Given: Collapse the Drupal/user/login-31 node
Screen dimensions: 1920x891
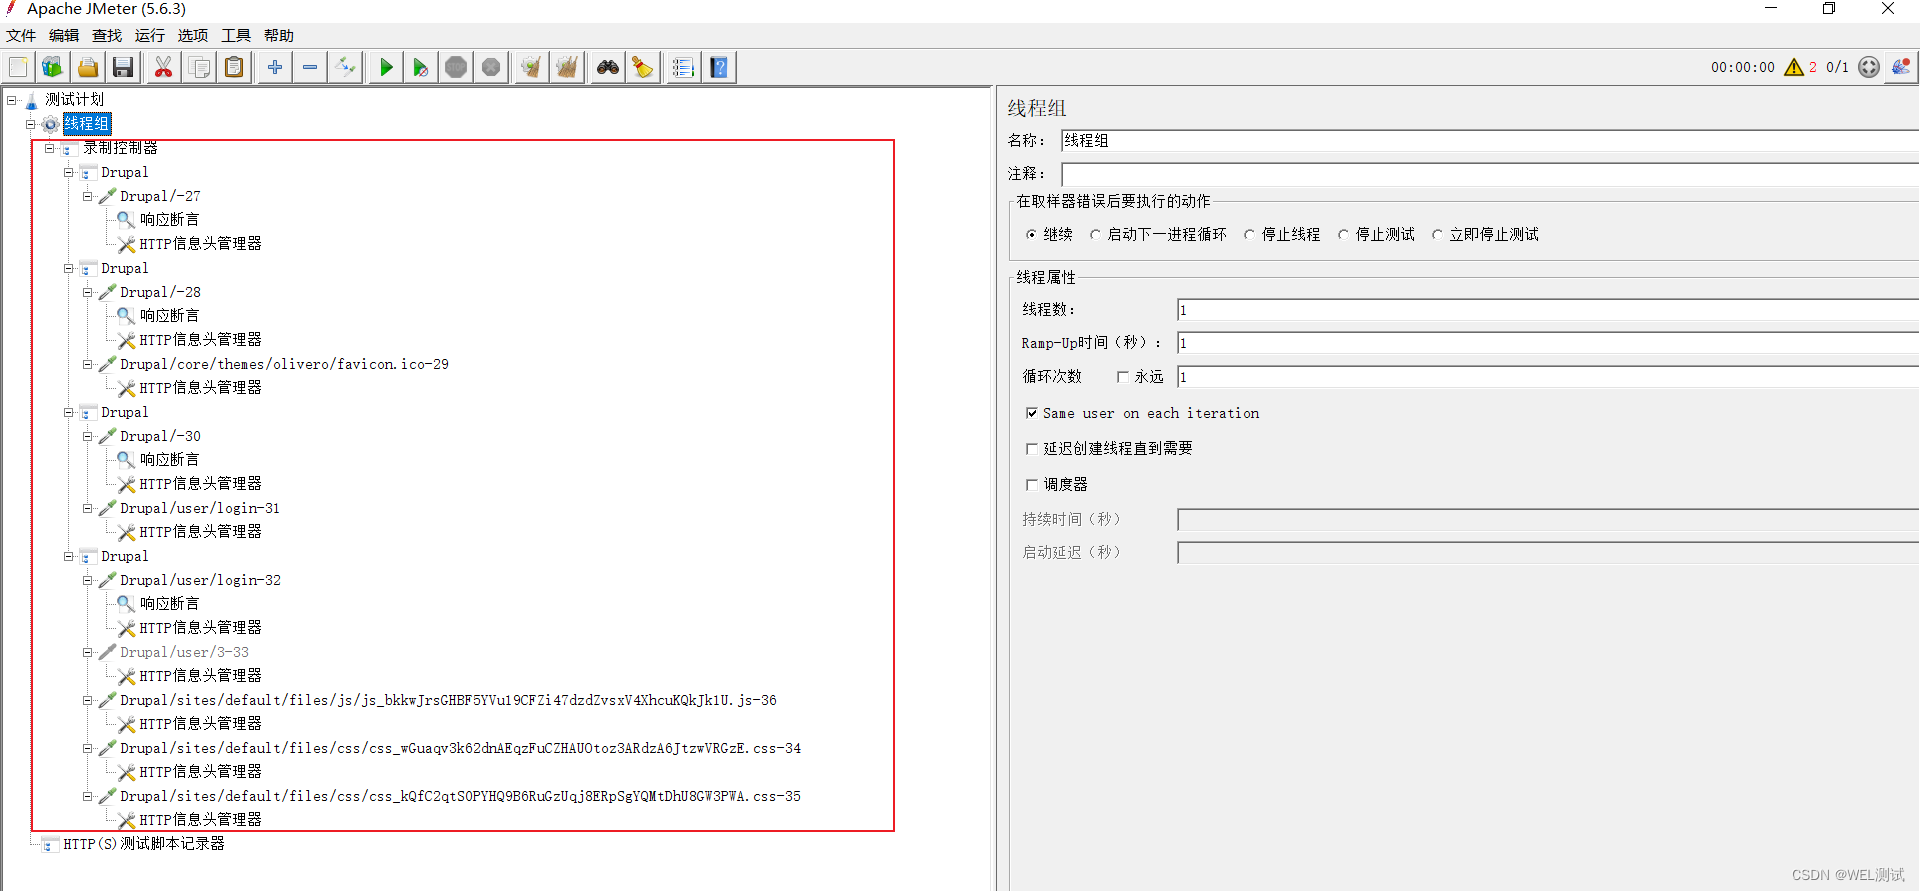Looking at the screenshot, I should (87, 508).
